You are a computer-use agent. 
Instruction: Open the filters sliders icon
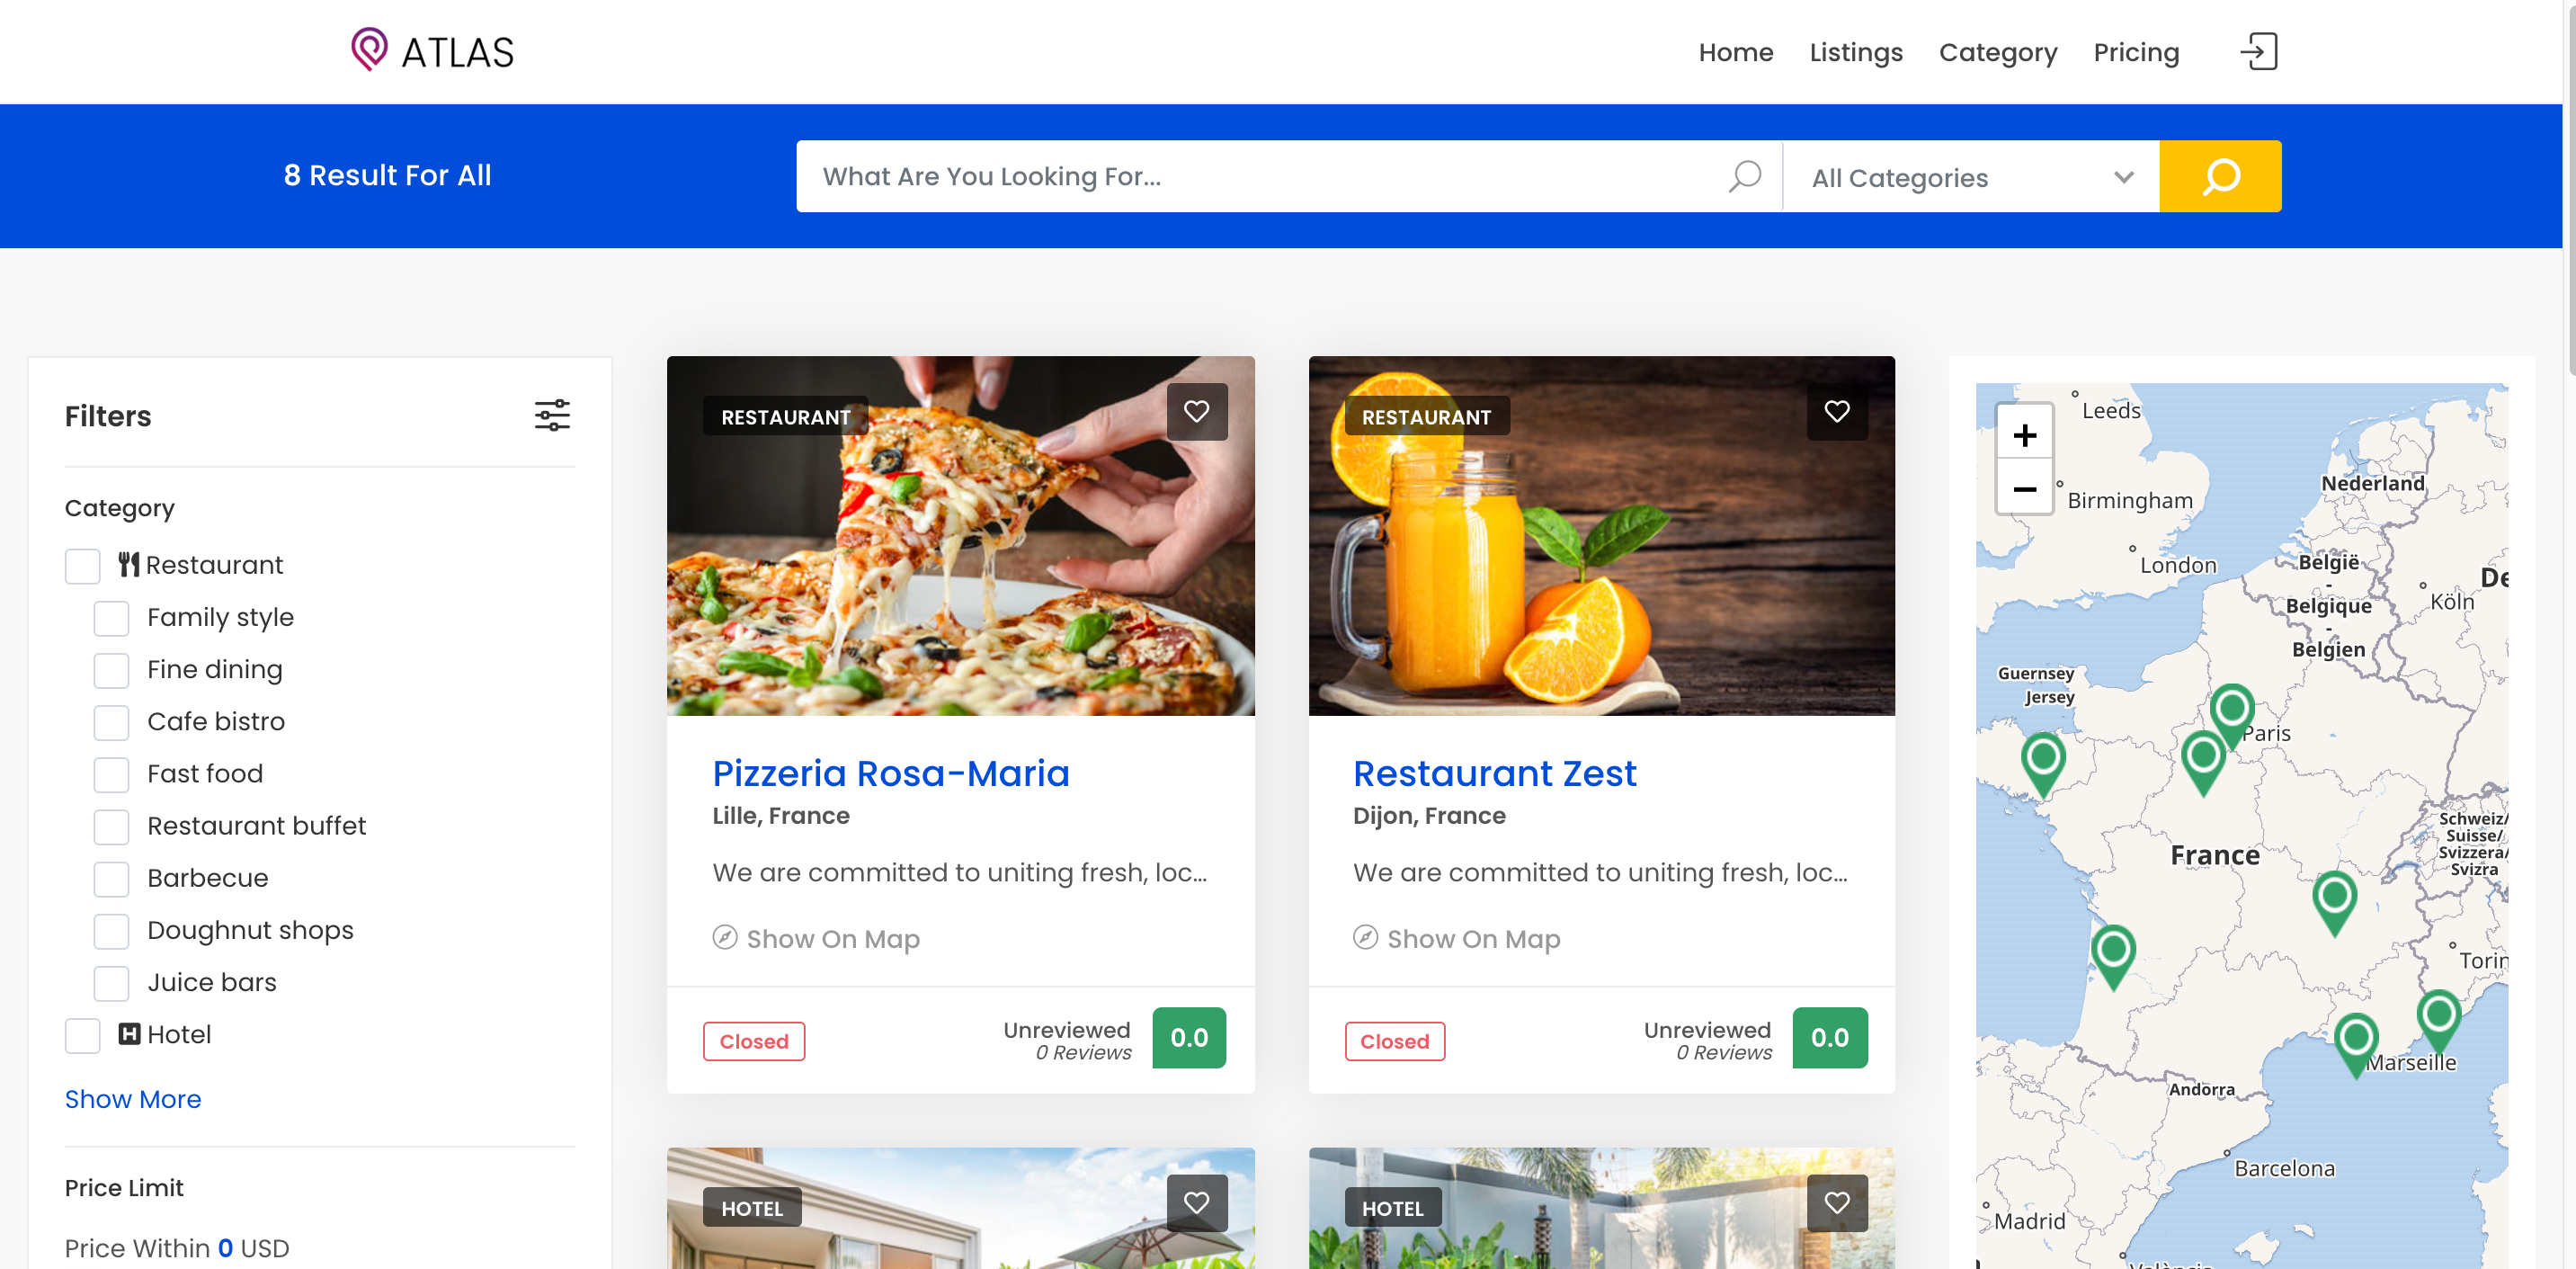tap(552, 415)
